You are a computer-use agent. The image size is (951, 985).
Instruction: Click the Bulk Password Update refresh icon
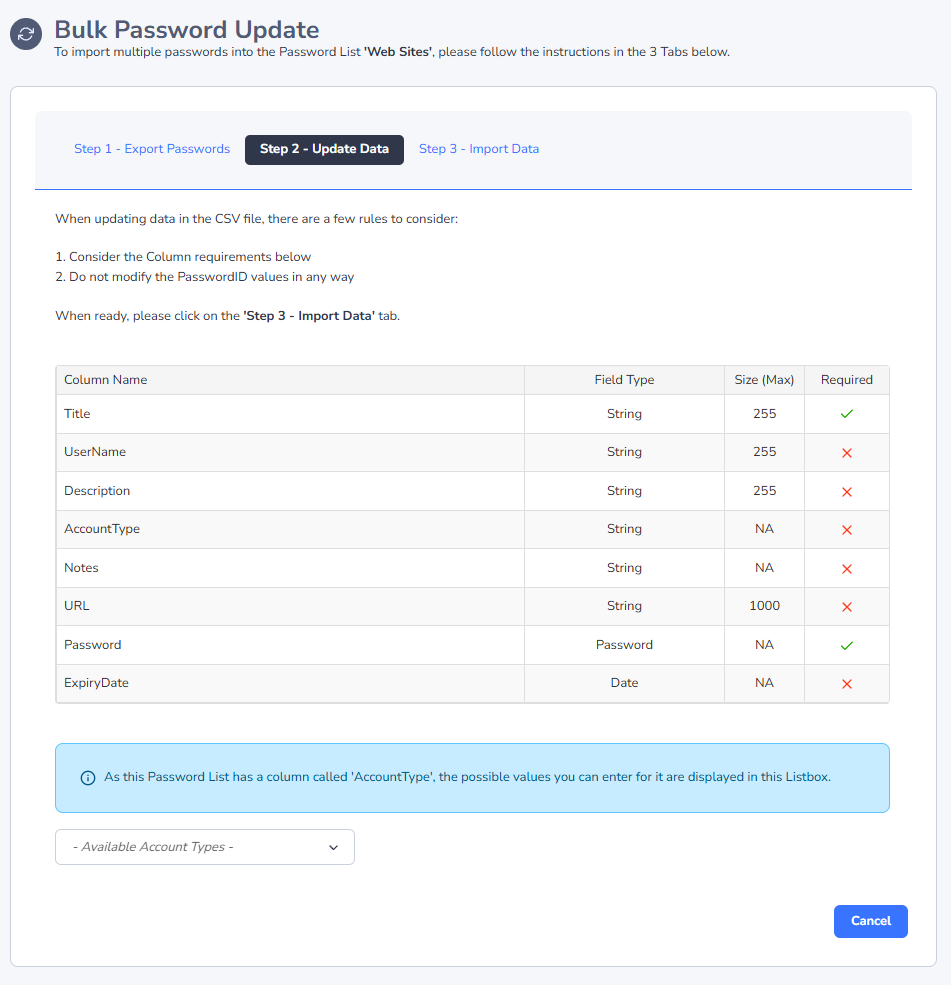click(x=26, y=33)
